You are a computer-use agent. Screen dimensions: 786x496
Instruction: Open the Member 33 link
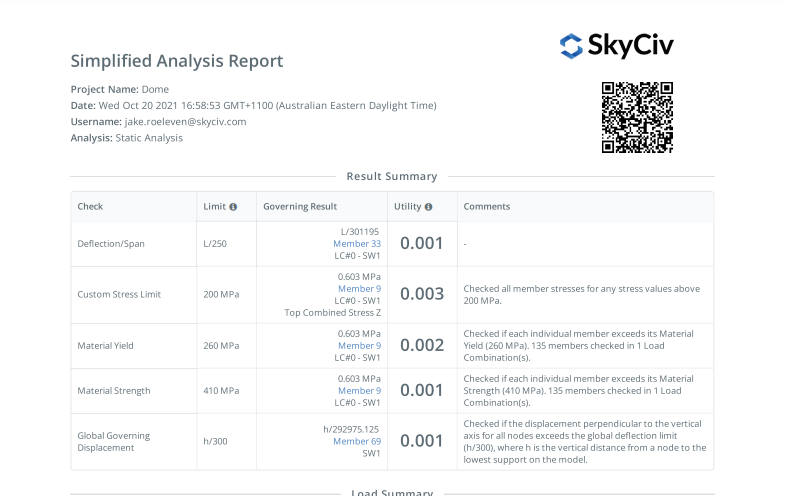pos(357,243)
